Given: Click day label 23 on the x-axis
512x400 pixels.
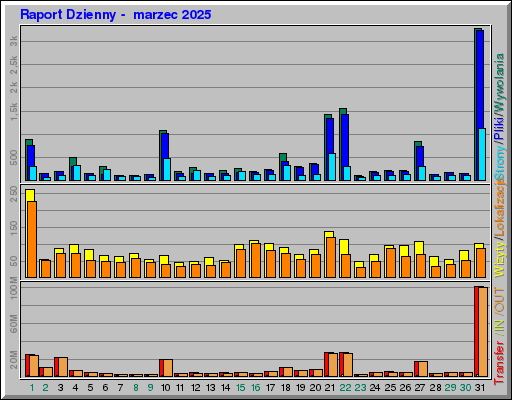Looking at the screenshot, I should click(x=360, y=388).
